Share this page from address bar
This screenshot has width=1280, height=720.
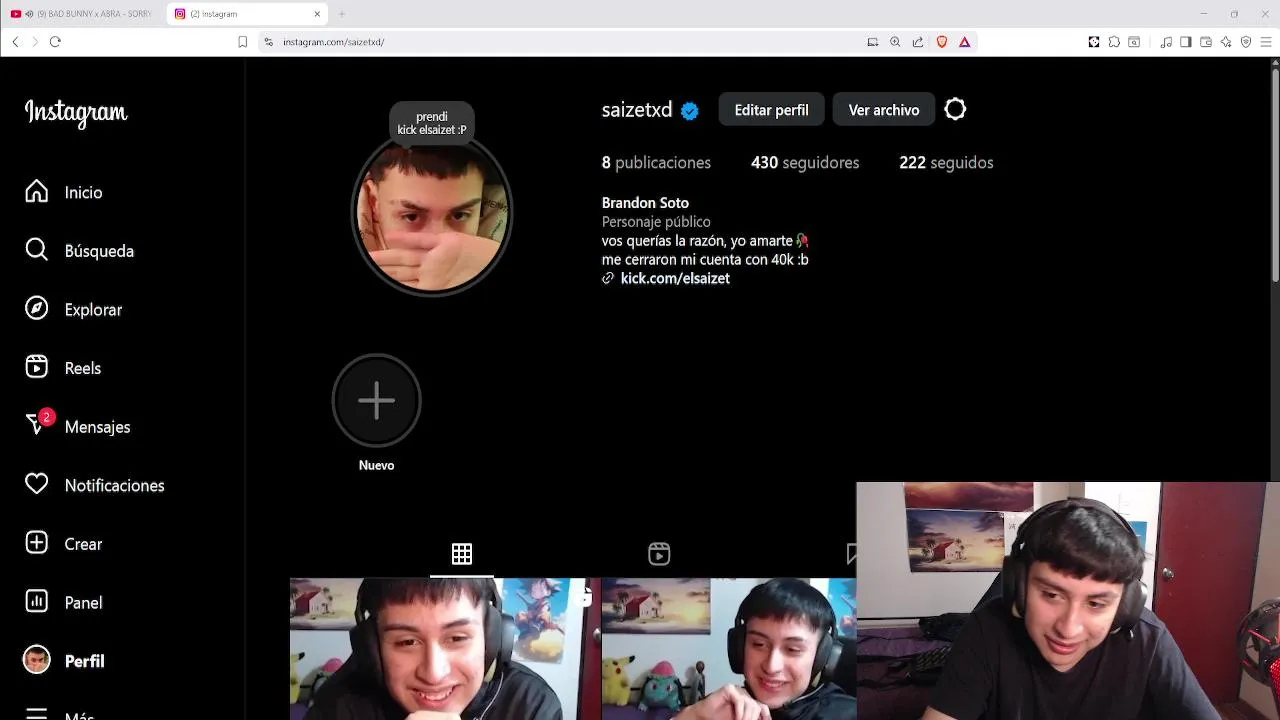coord(918,42)
